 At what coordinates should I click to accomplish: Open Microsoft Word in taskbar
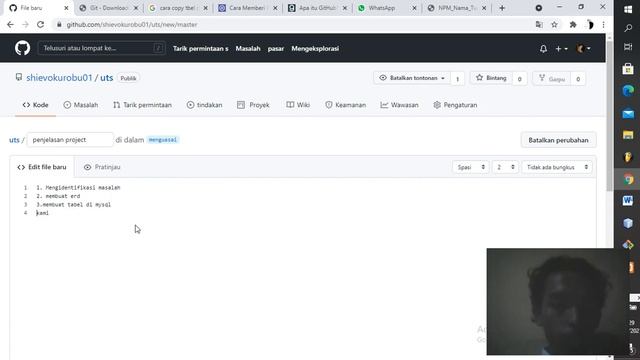click(x=628, y=200)
